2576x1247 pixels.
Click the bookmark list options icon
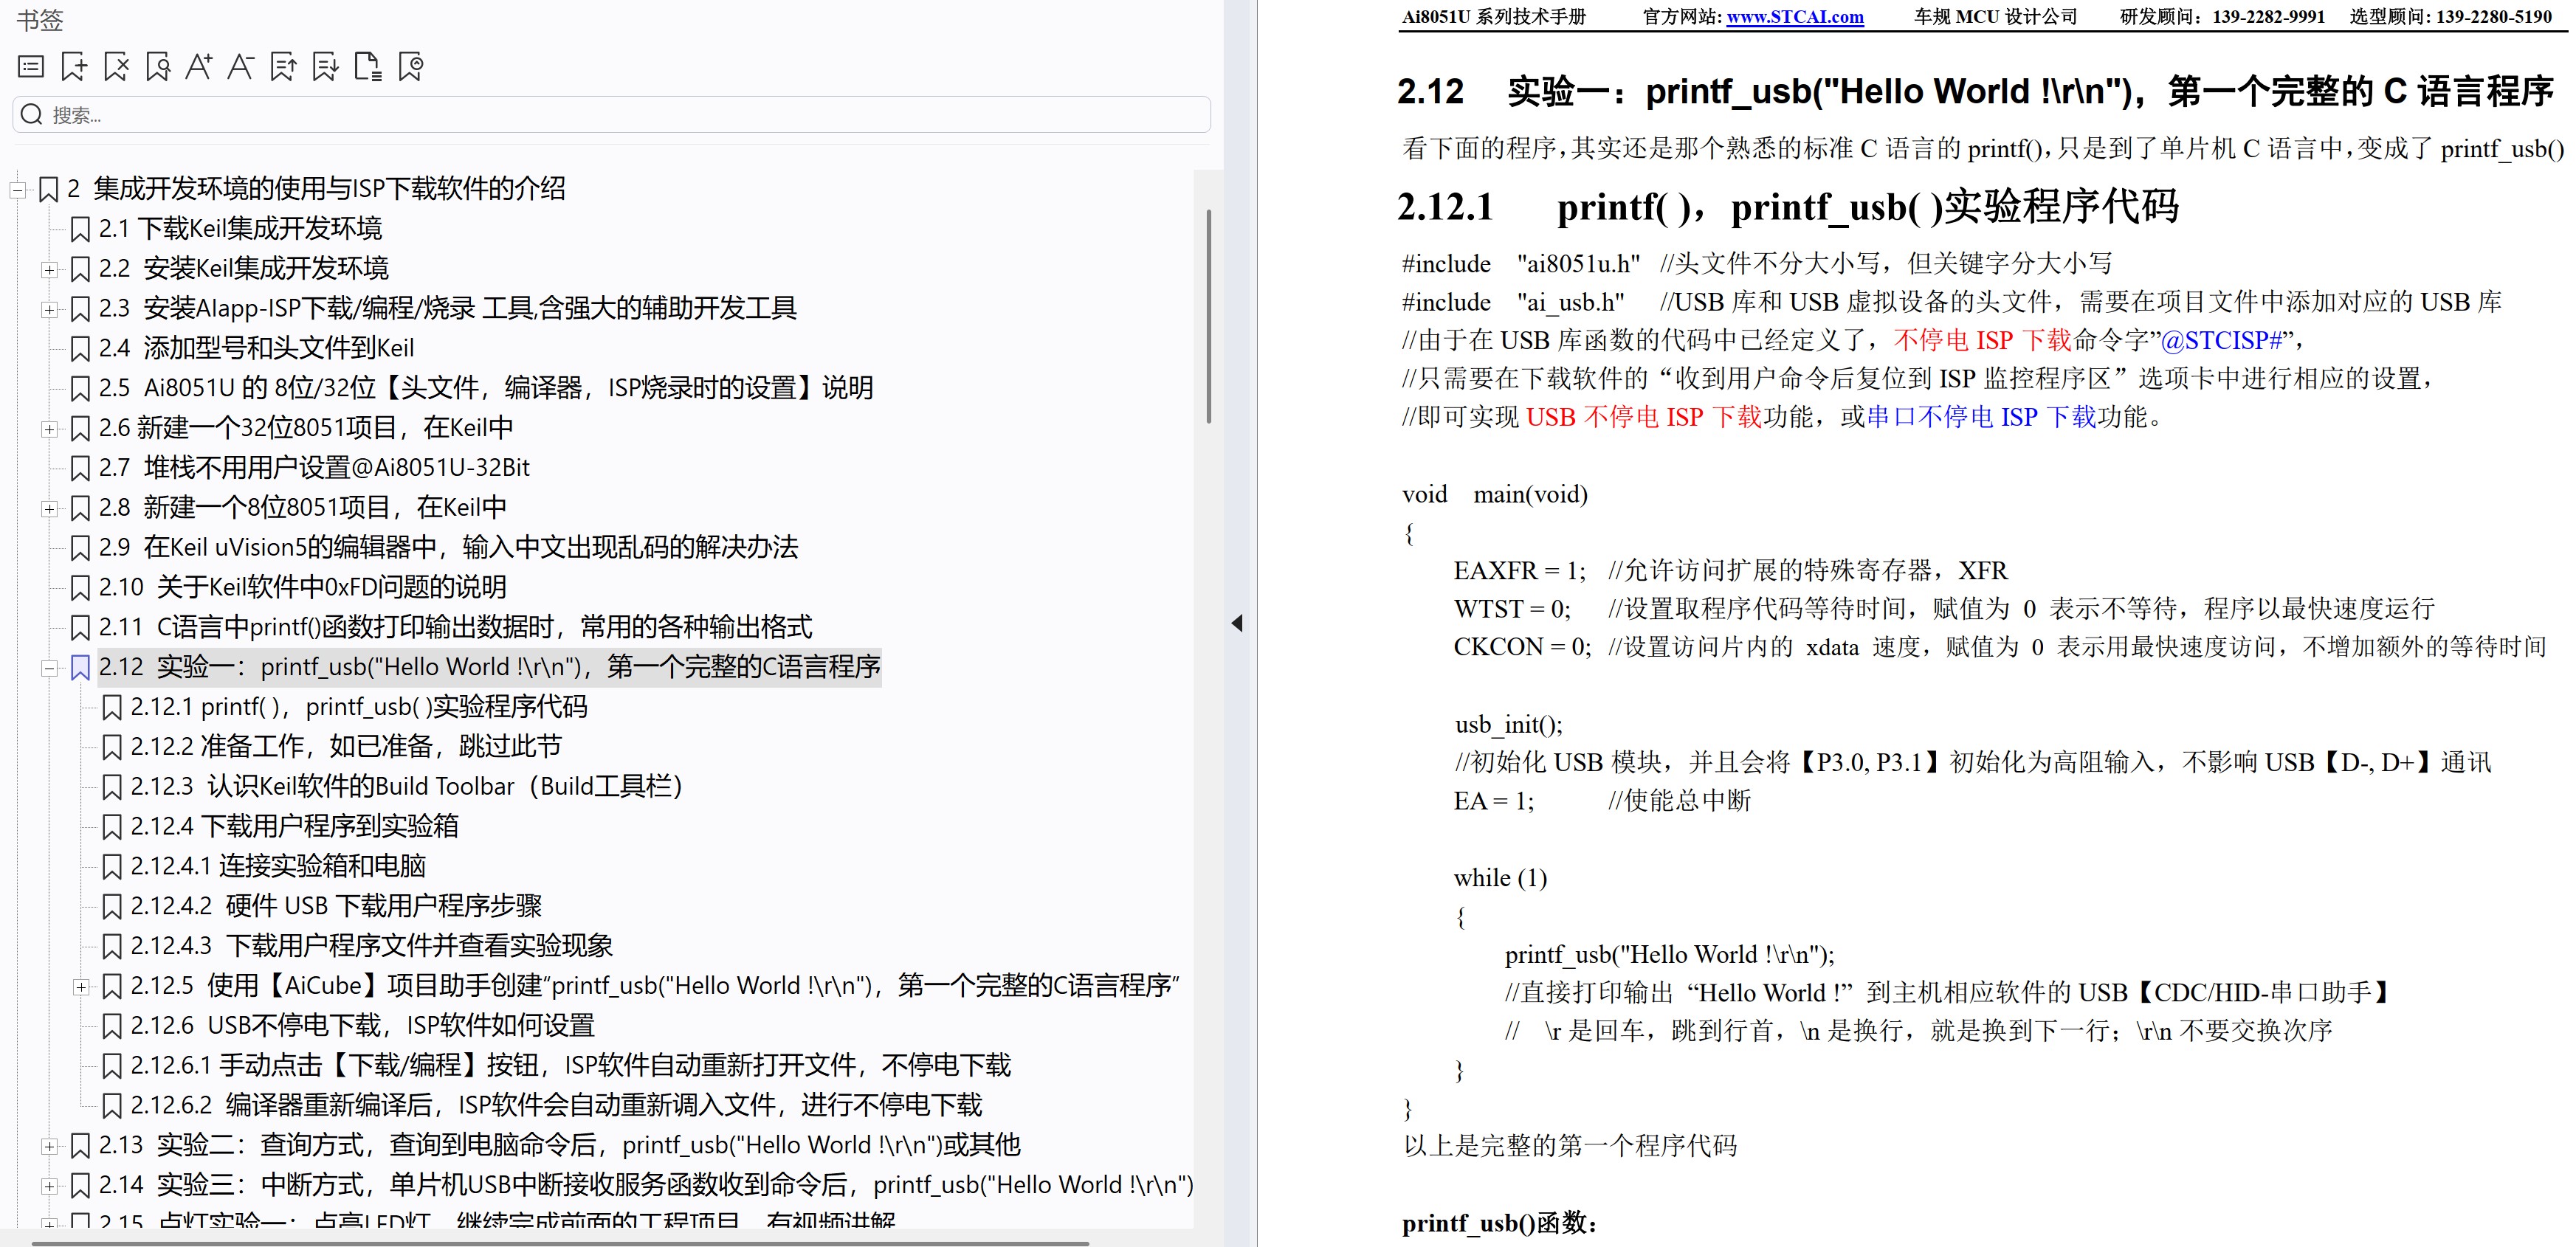pyautogui.click(x=31, y=67)
